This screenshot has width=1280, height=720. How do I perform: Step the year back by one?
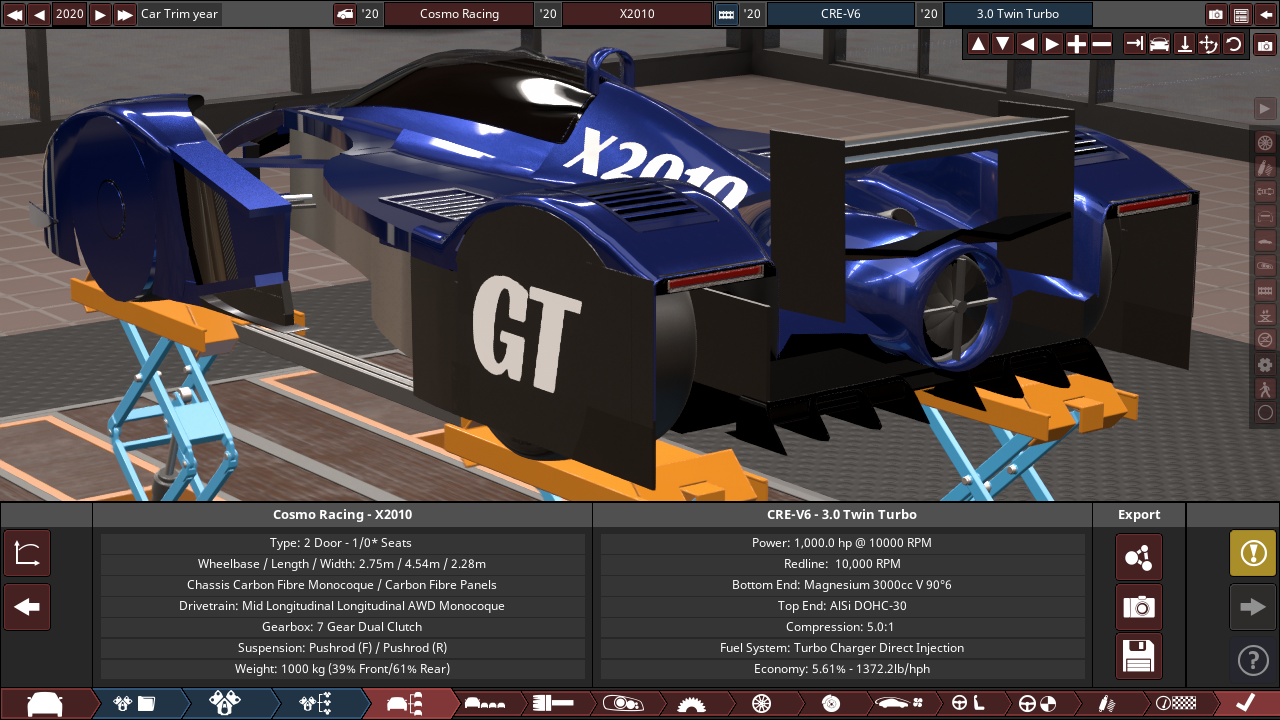click(39, 14)
